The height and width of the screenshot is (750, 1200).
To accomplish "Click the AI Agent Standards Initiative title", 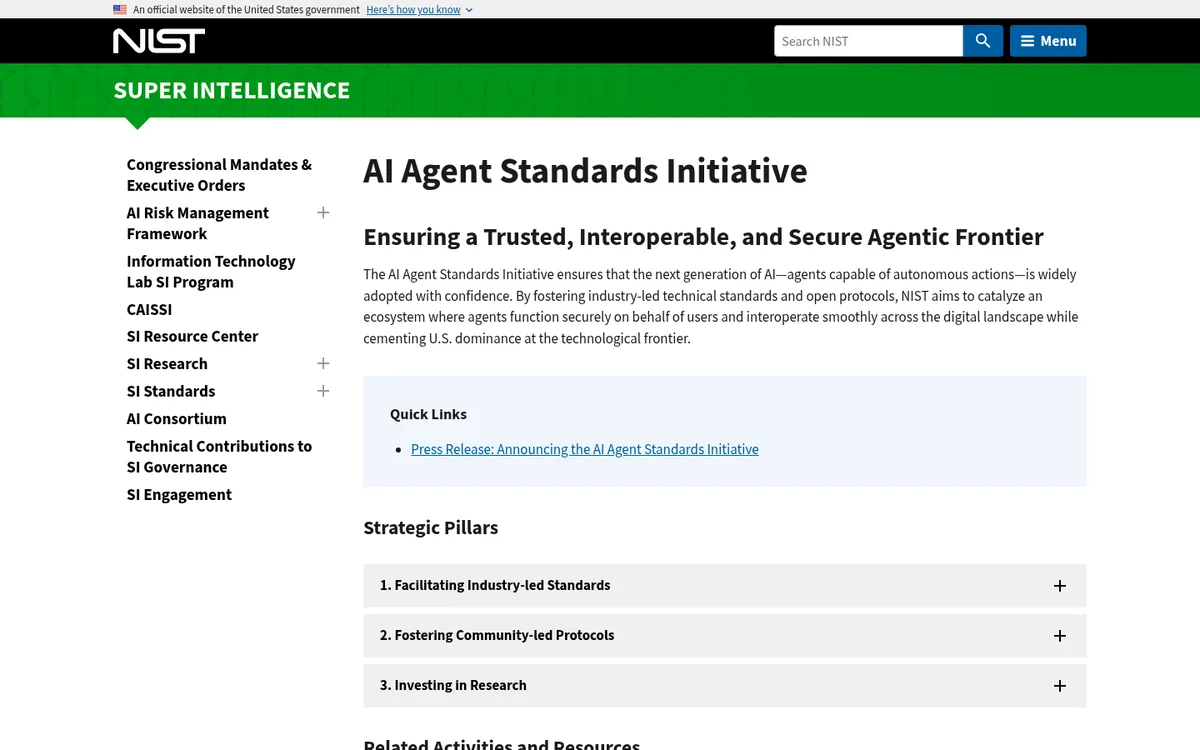I will 585,171.
